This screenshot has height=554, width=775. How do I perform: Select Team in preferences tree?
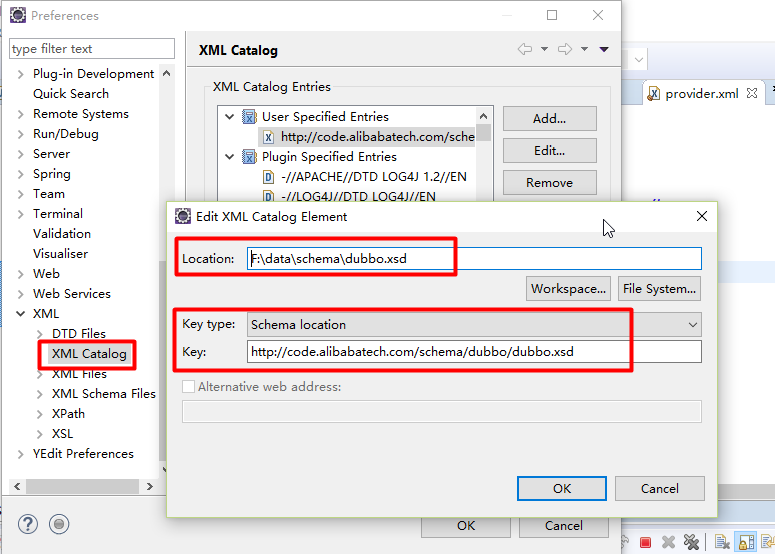click(x=48, y=194)
